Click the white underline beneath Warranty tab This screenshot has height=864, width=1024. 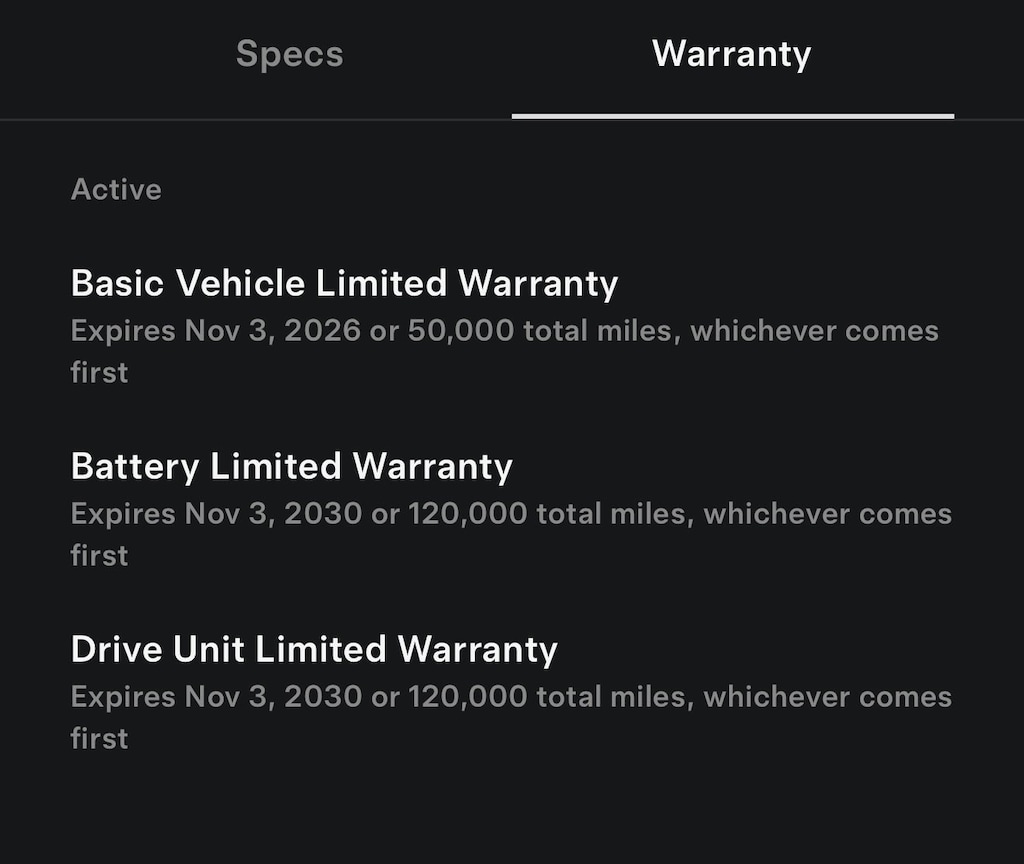click(x=732, y=116)
